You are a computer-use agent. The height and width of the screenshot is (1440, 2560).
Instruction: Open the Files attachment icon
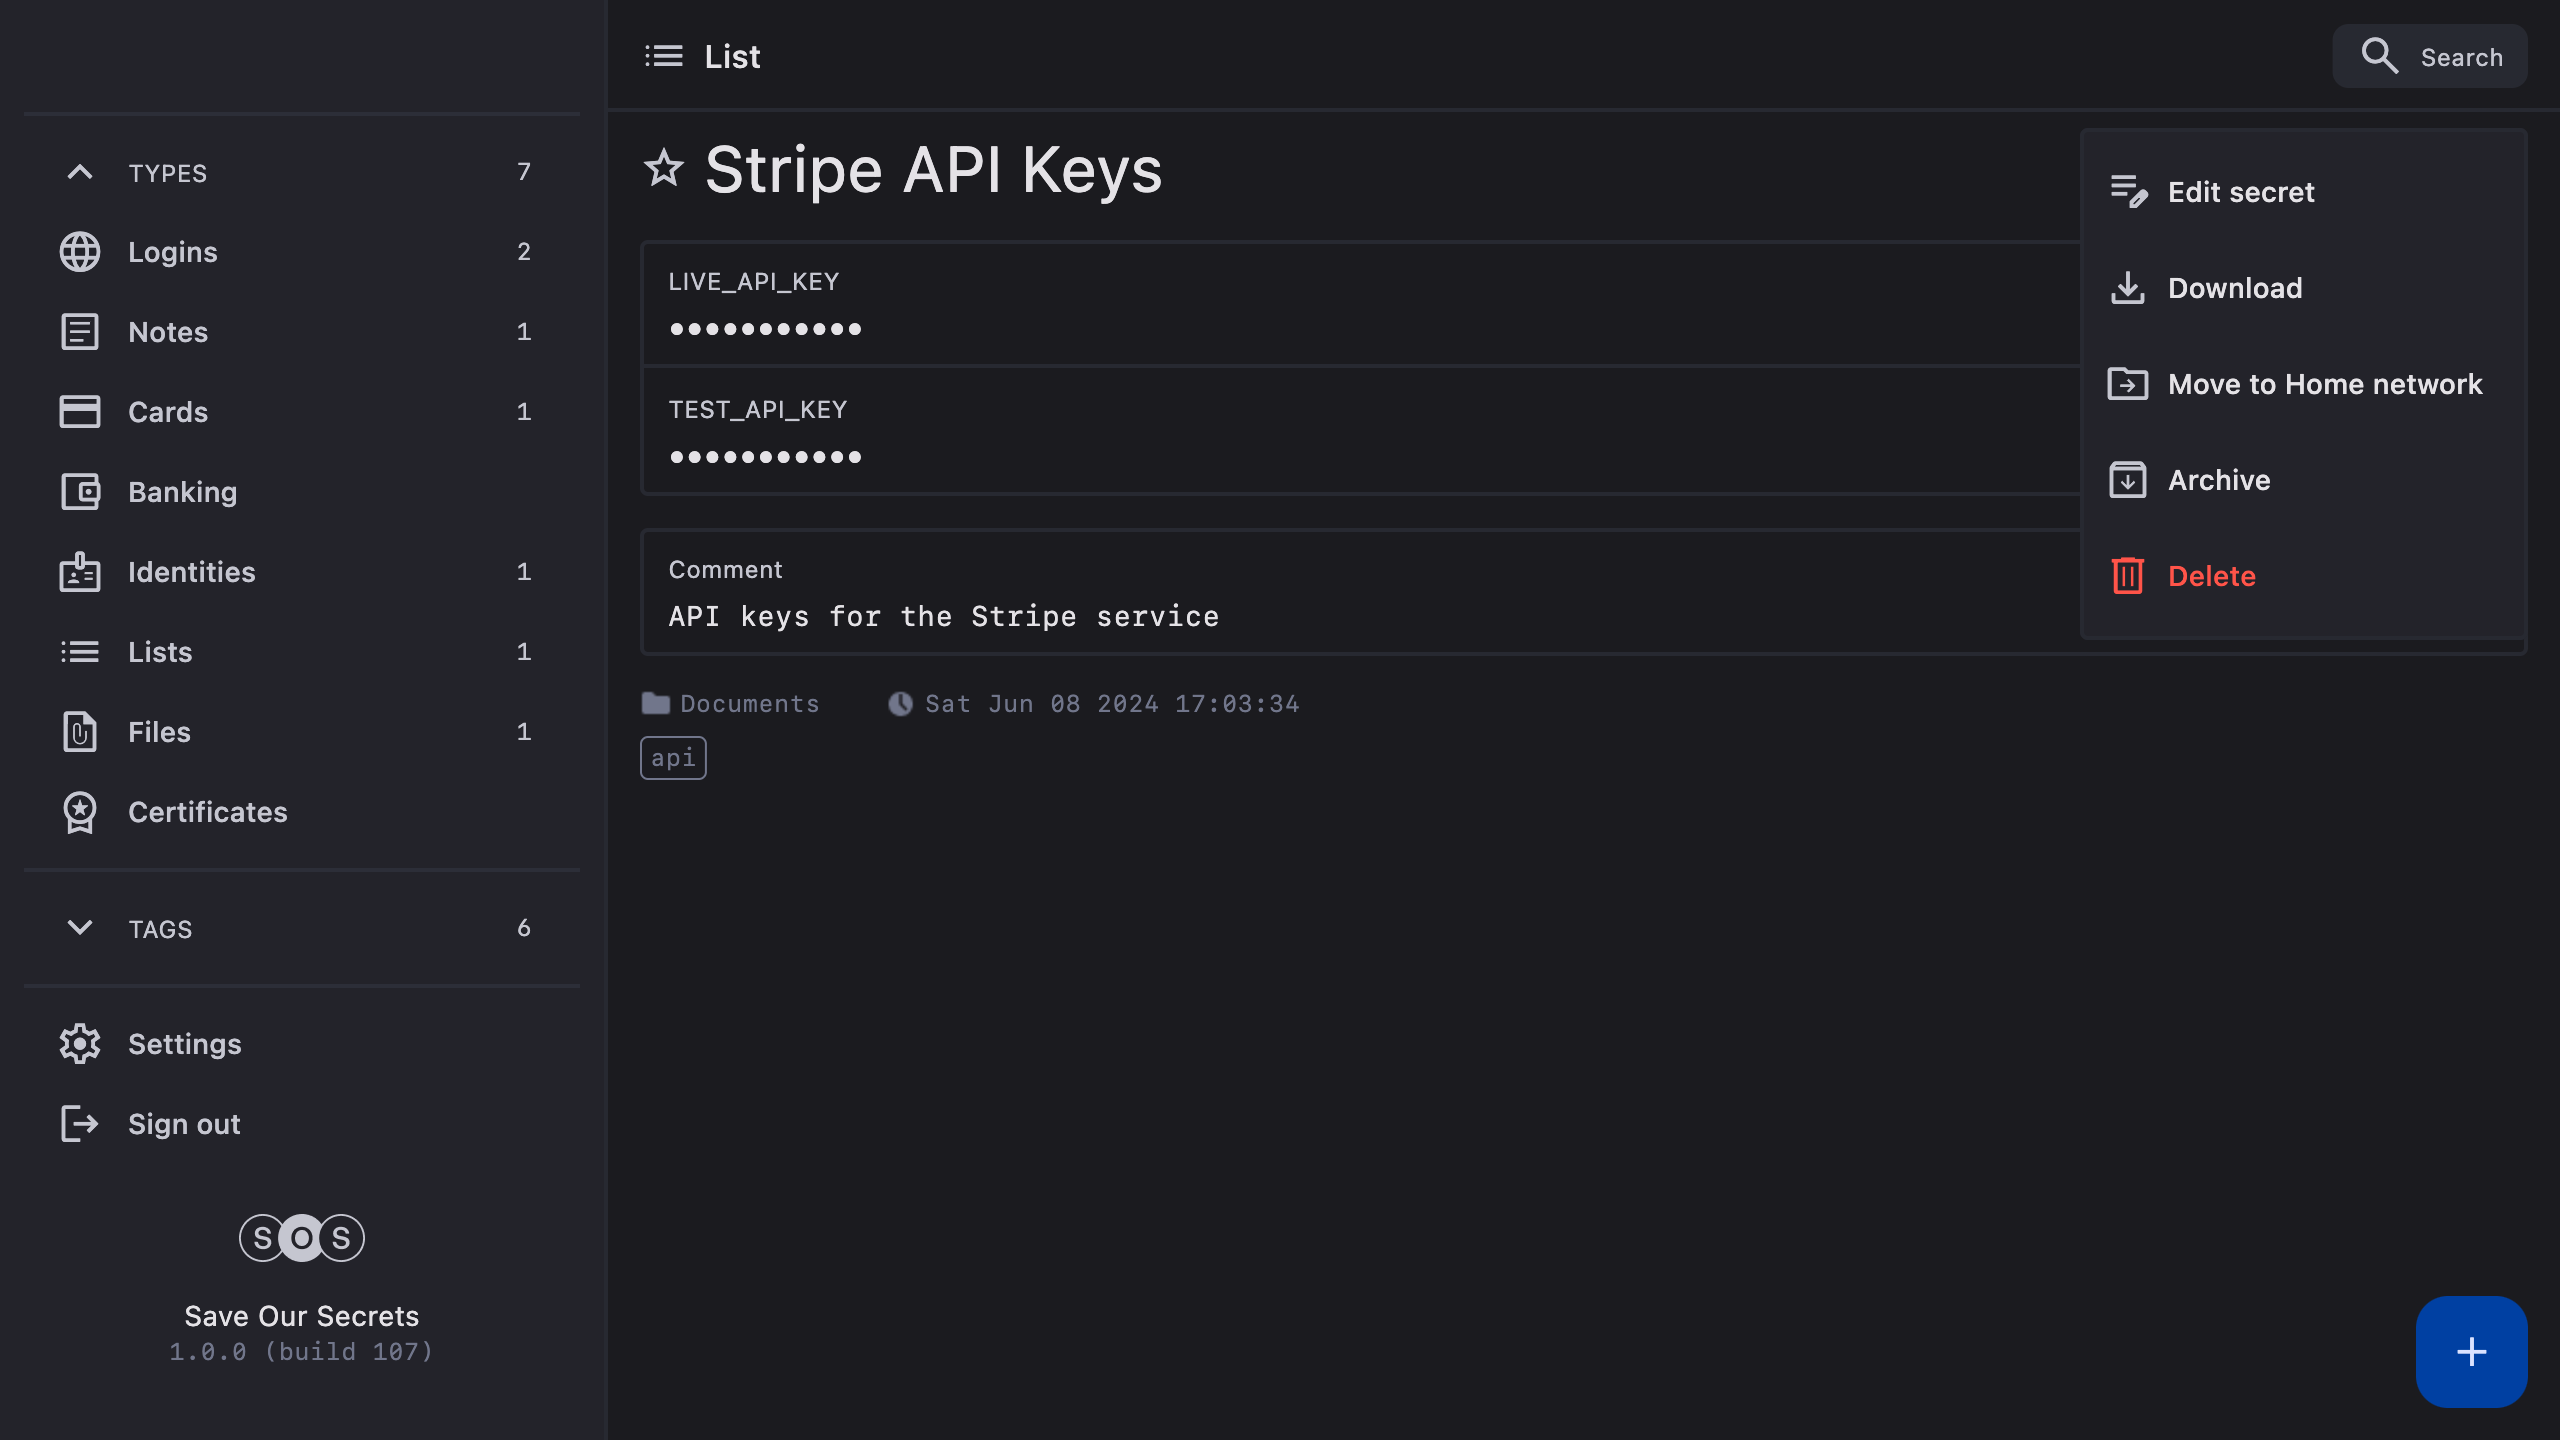(80, 732)
